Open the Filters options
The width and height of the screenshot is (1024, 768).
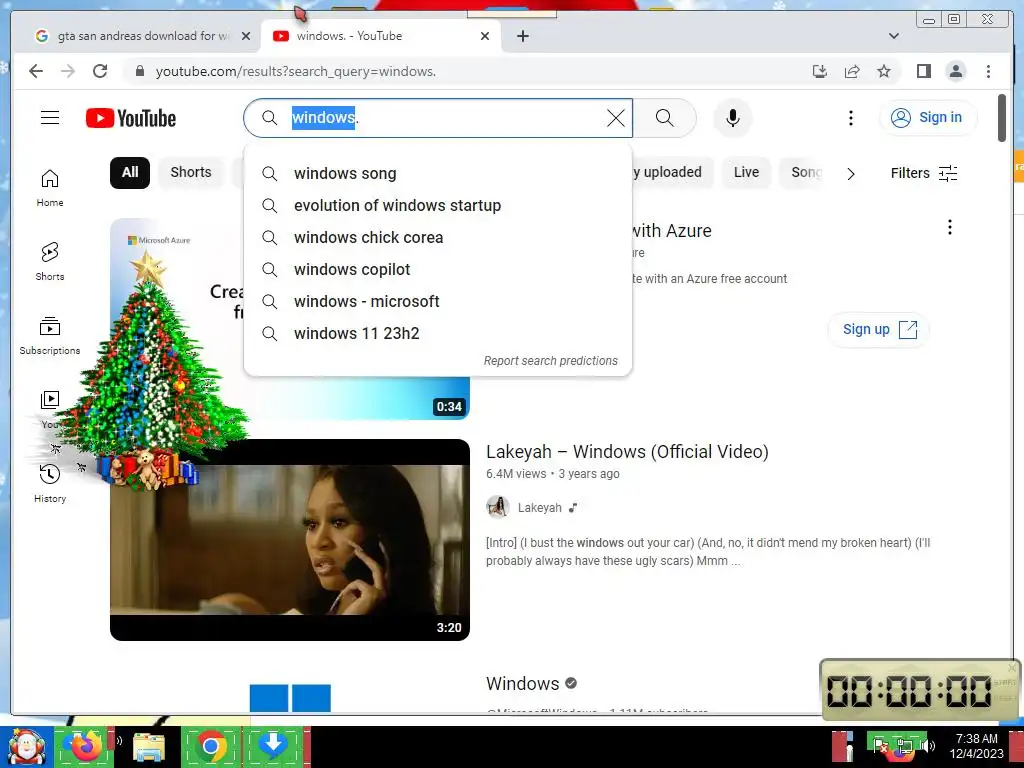coord(923,173)
